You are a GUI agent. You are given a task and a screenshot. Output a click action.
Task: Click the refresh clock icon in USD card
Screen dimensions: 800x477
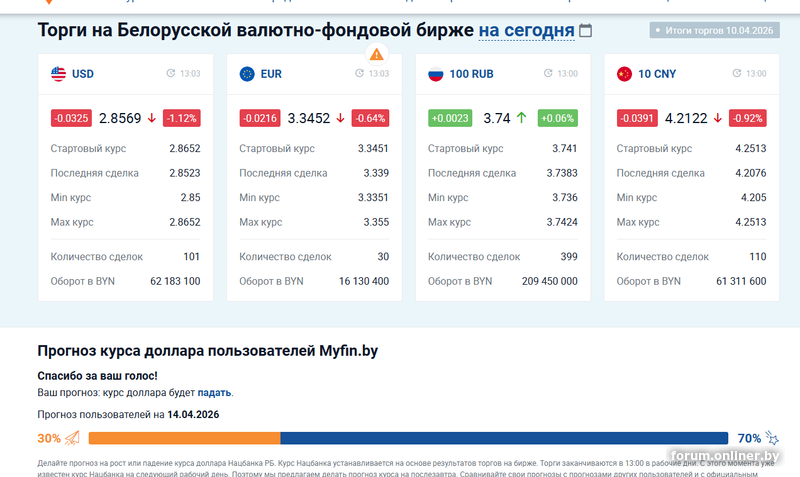(171, 74)
